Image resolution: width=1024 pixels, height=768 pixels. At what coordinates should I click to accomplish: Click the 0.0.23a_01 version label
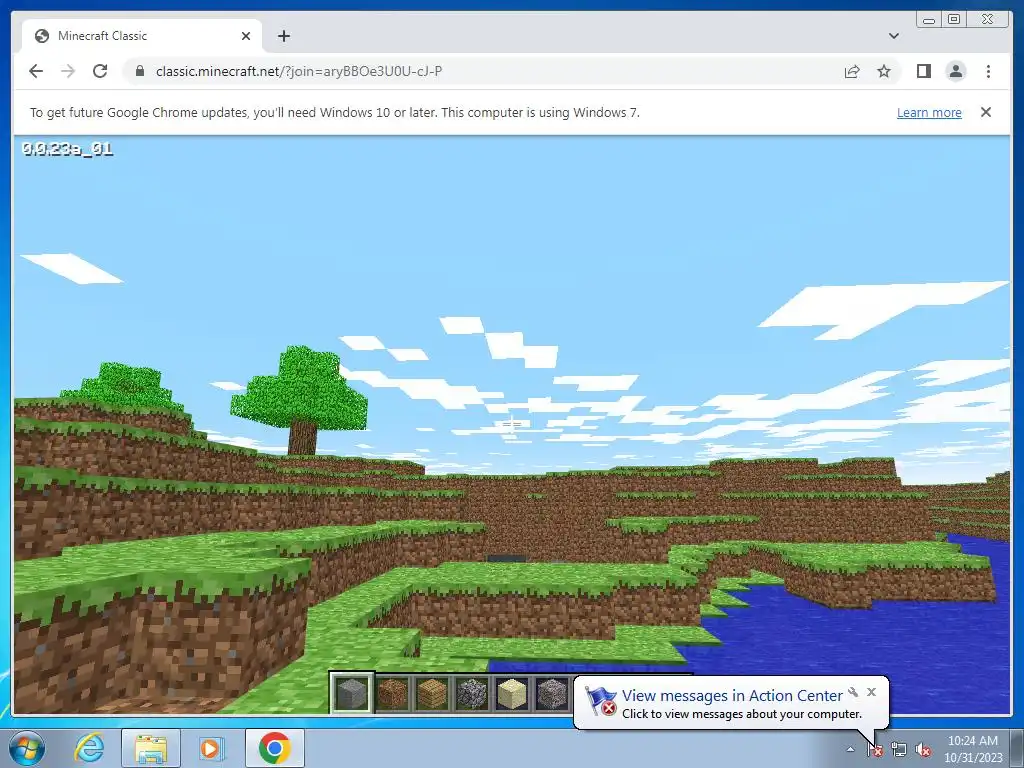(67, 149)
